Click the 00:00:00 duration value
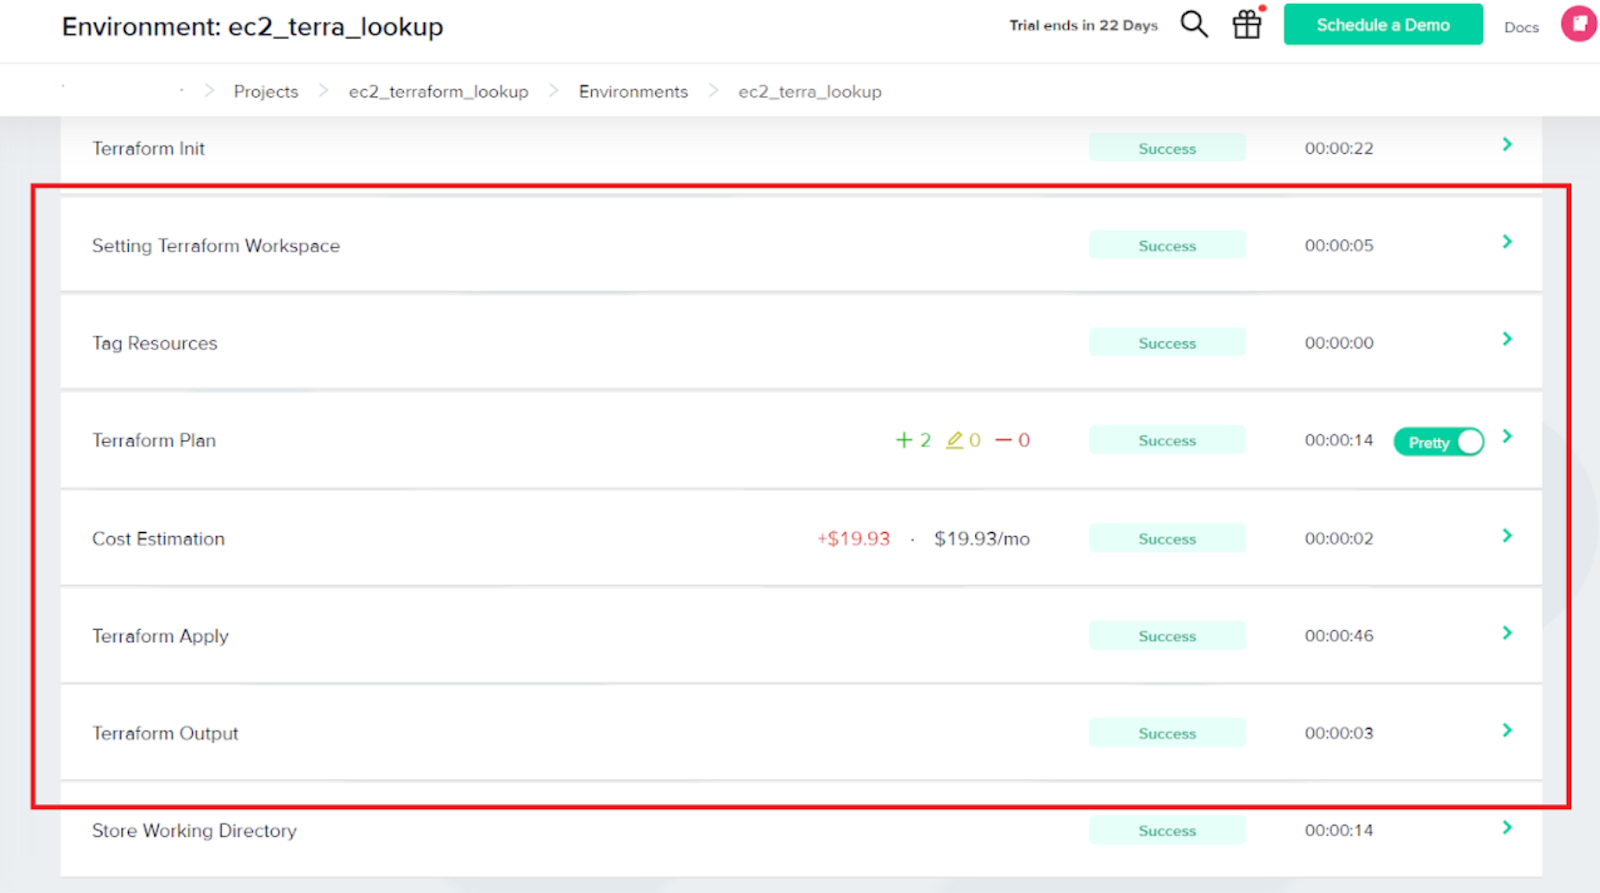The width and height of the screenshot is (1600, 893). (x=1339, y=342)
